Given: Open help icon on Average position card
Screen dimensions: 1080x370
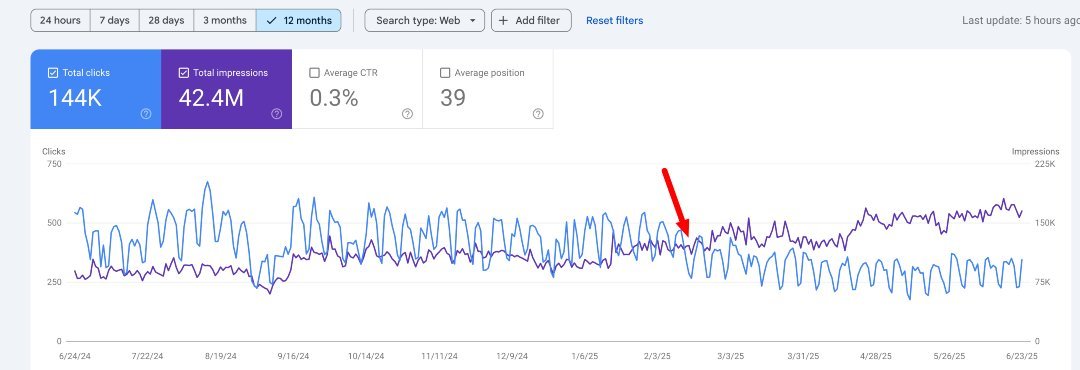Looking at the screenshot, I should (538, 114).
